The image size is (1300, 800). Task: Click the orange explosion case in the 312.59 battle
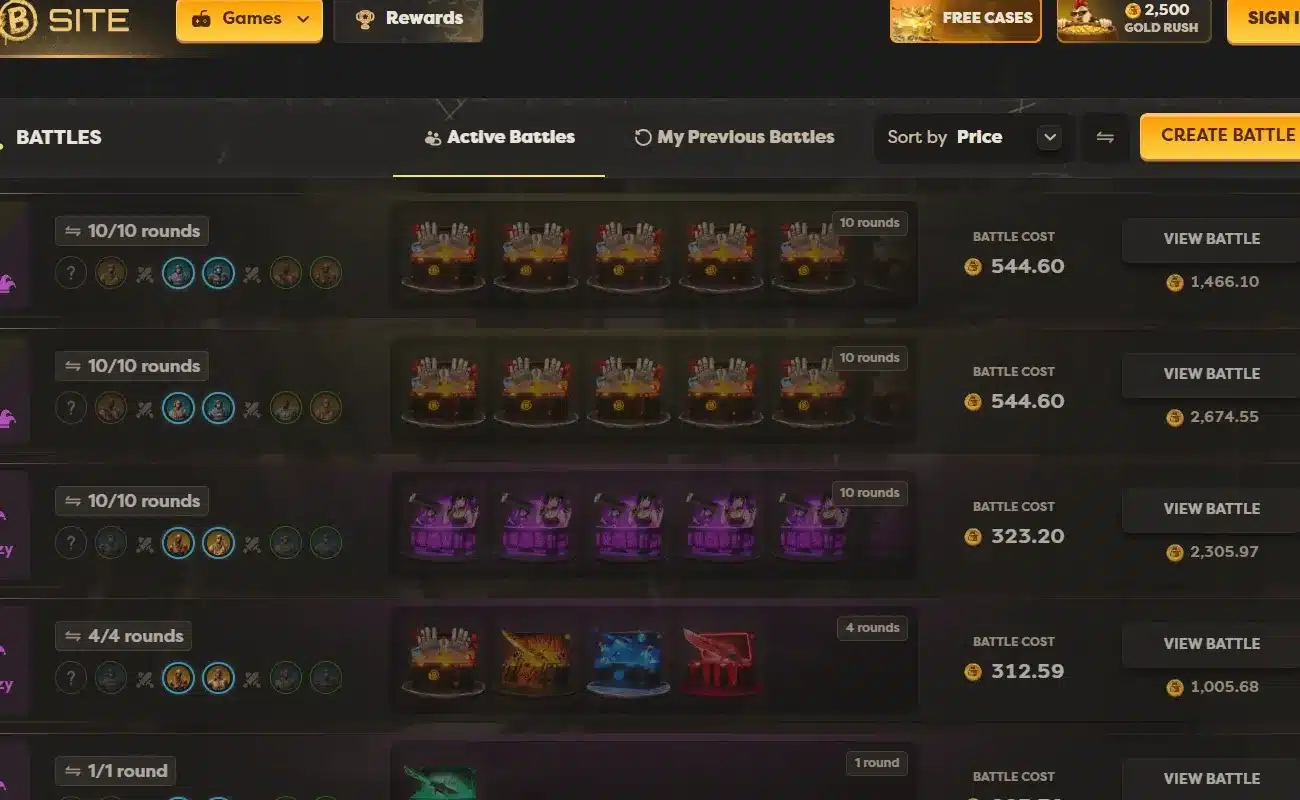tap(535, 660)
